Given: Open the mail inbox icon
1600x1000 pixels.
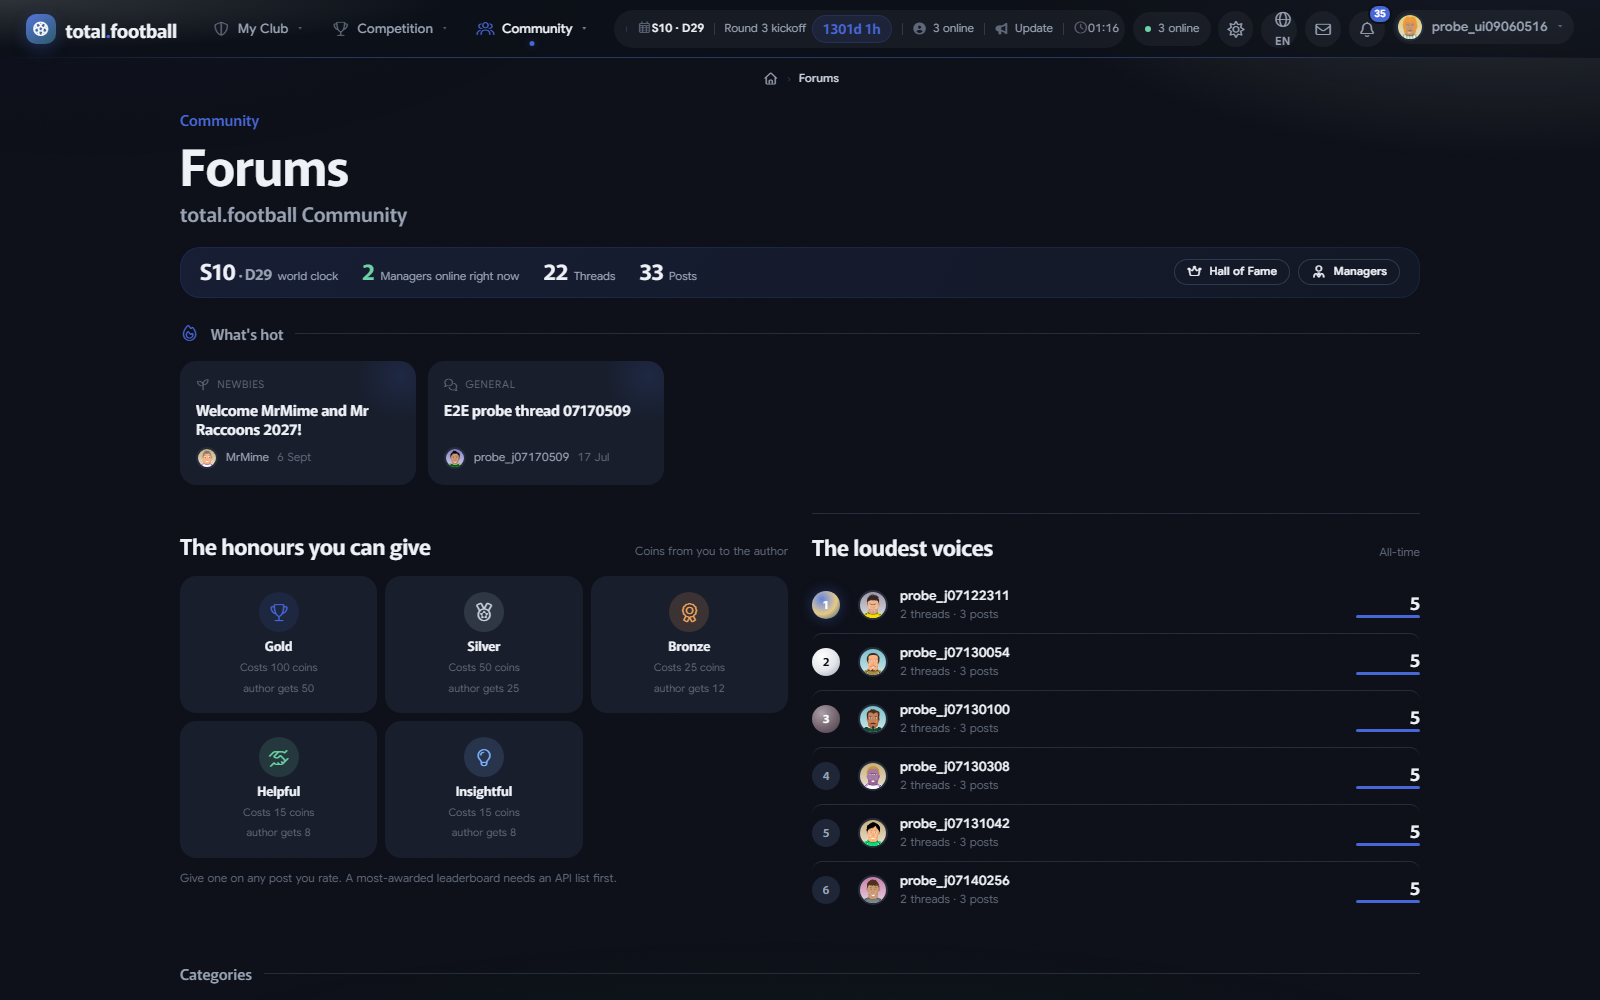Looking at the screenshot, I should [1323, 29].
